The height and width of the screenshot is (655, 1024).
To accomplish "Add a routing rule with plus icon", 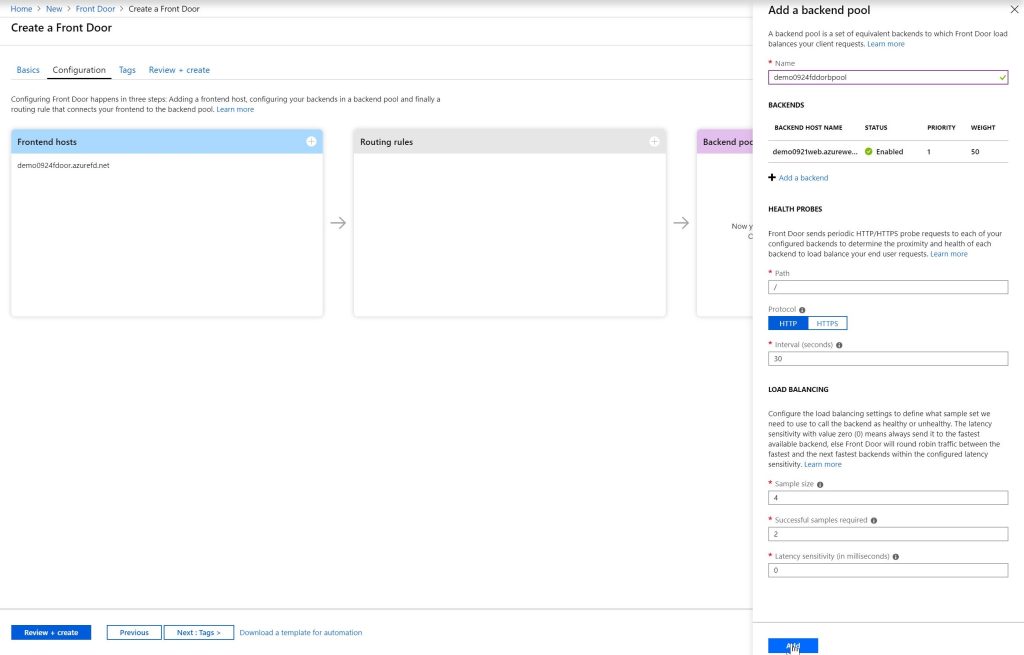I will (654, 142).
